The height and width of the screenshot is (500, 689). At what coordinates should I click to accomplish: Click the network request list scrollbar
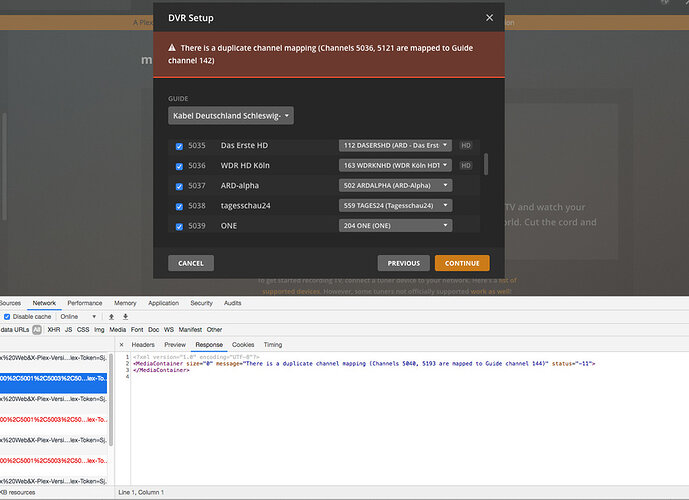(111, 399)
